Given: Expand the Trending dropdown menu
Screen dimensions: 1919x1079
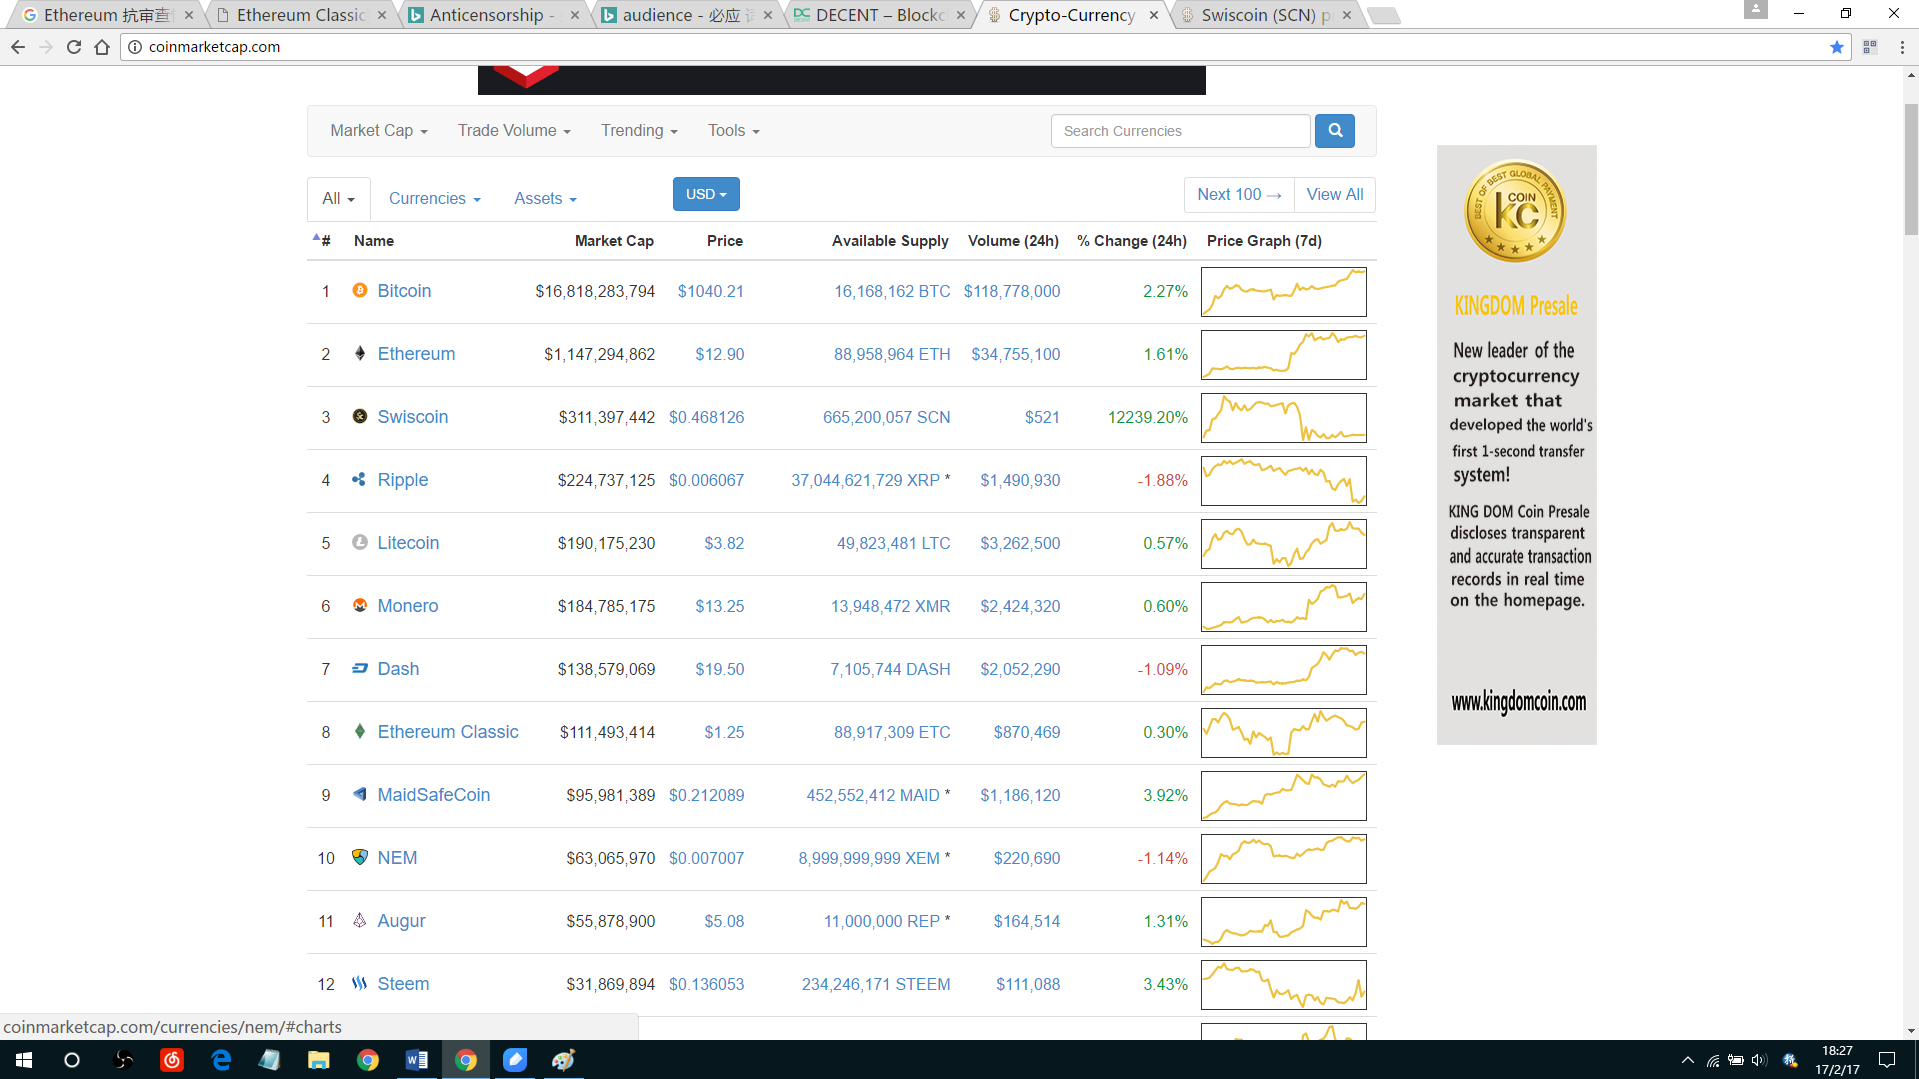Looking at the screenshot, I should (639, 131).
